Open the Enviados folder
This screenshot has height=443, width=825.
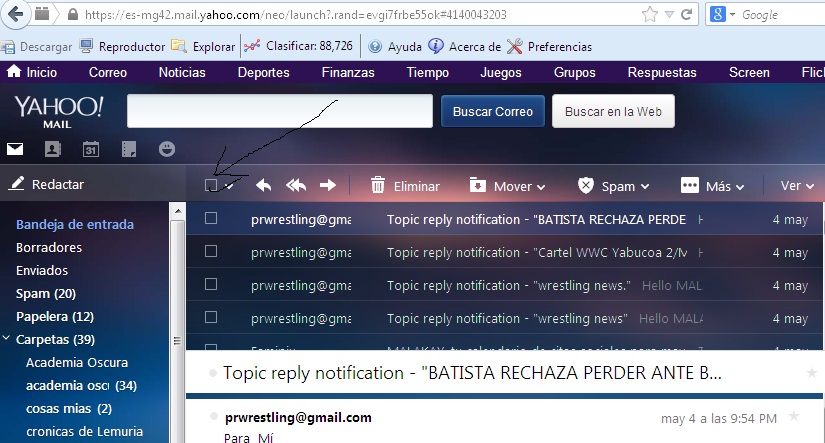(x=42, y=270)
